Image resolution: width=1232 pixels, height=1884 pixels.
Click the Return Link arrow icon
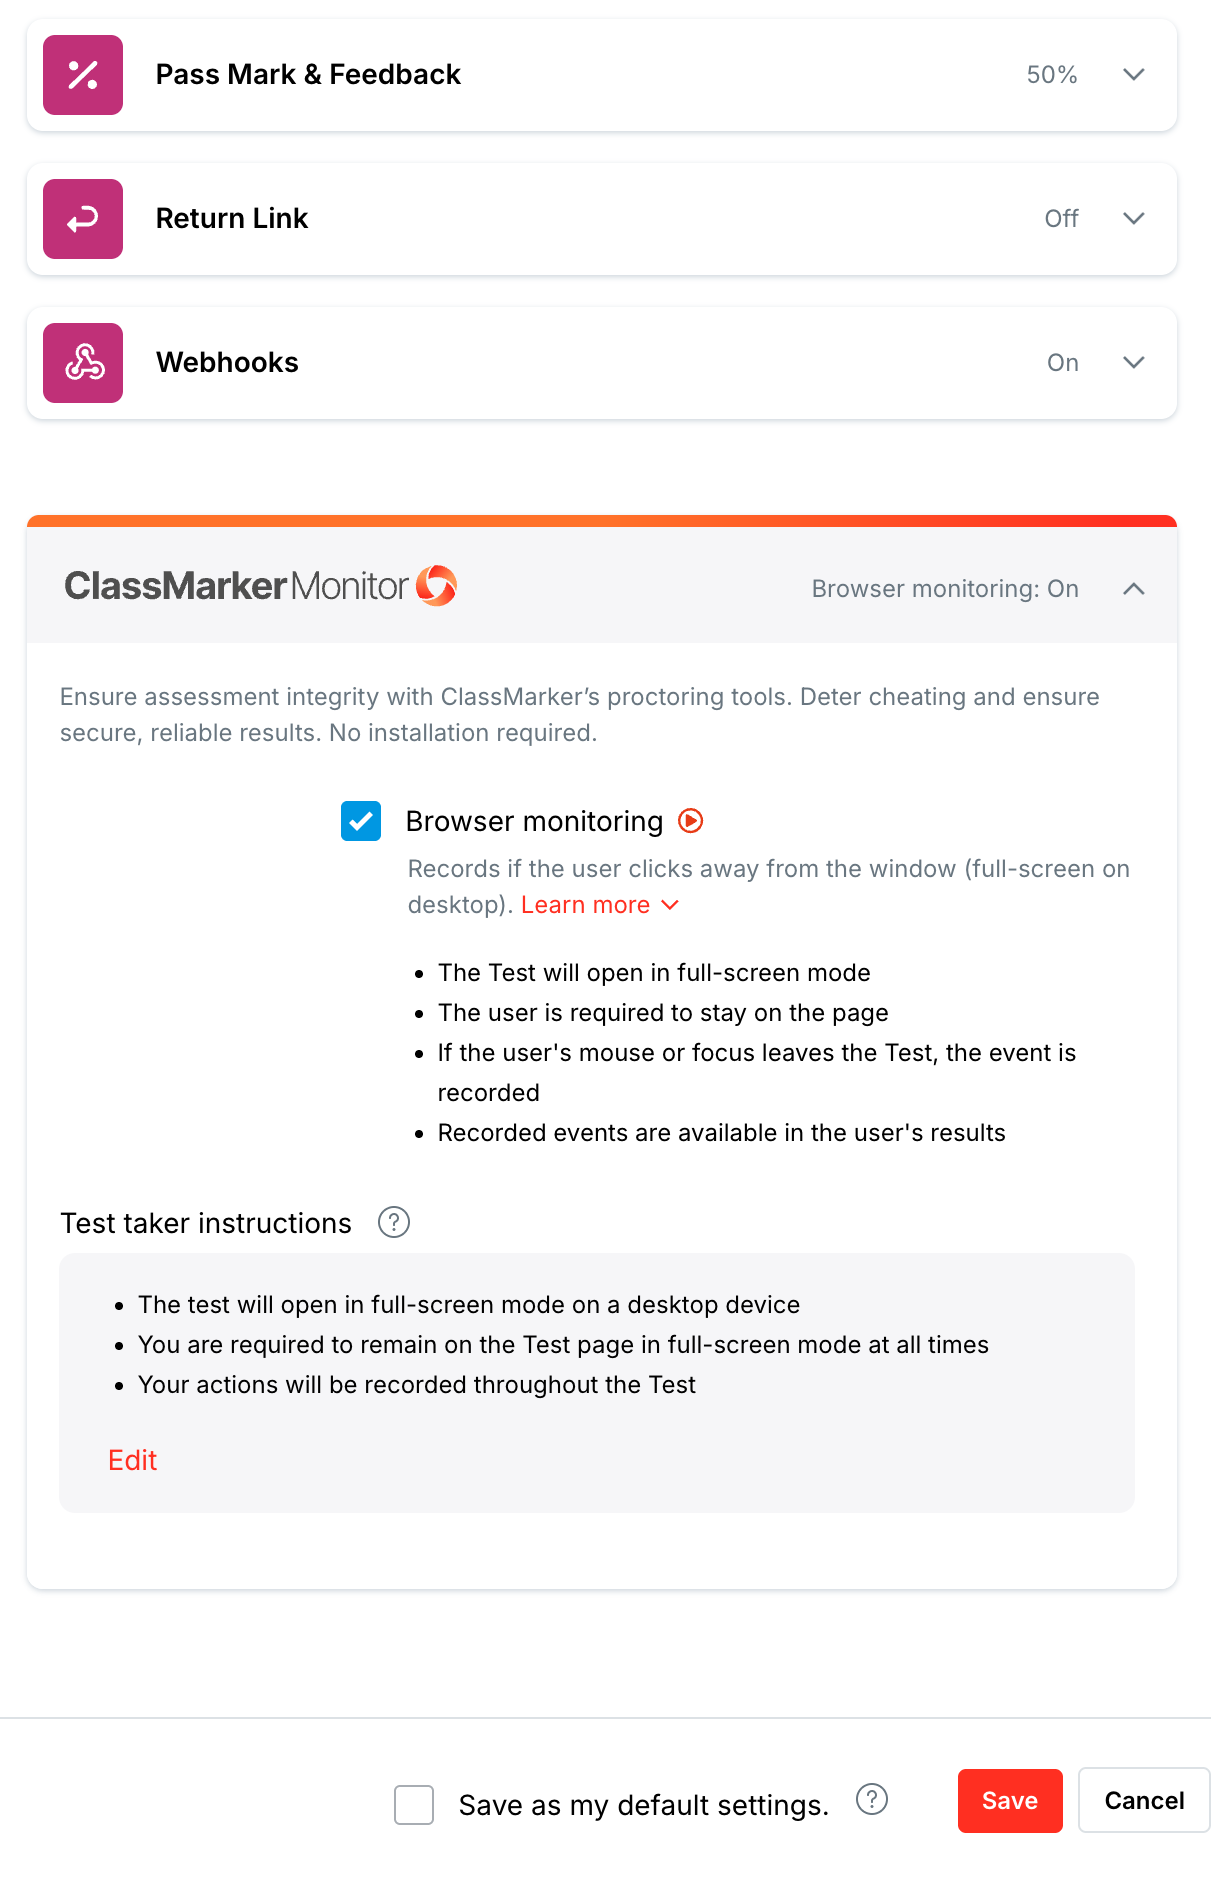[x=83, y=219]
